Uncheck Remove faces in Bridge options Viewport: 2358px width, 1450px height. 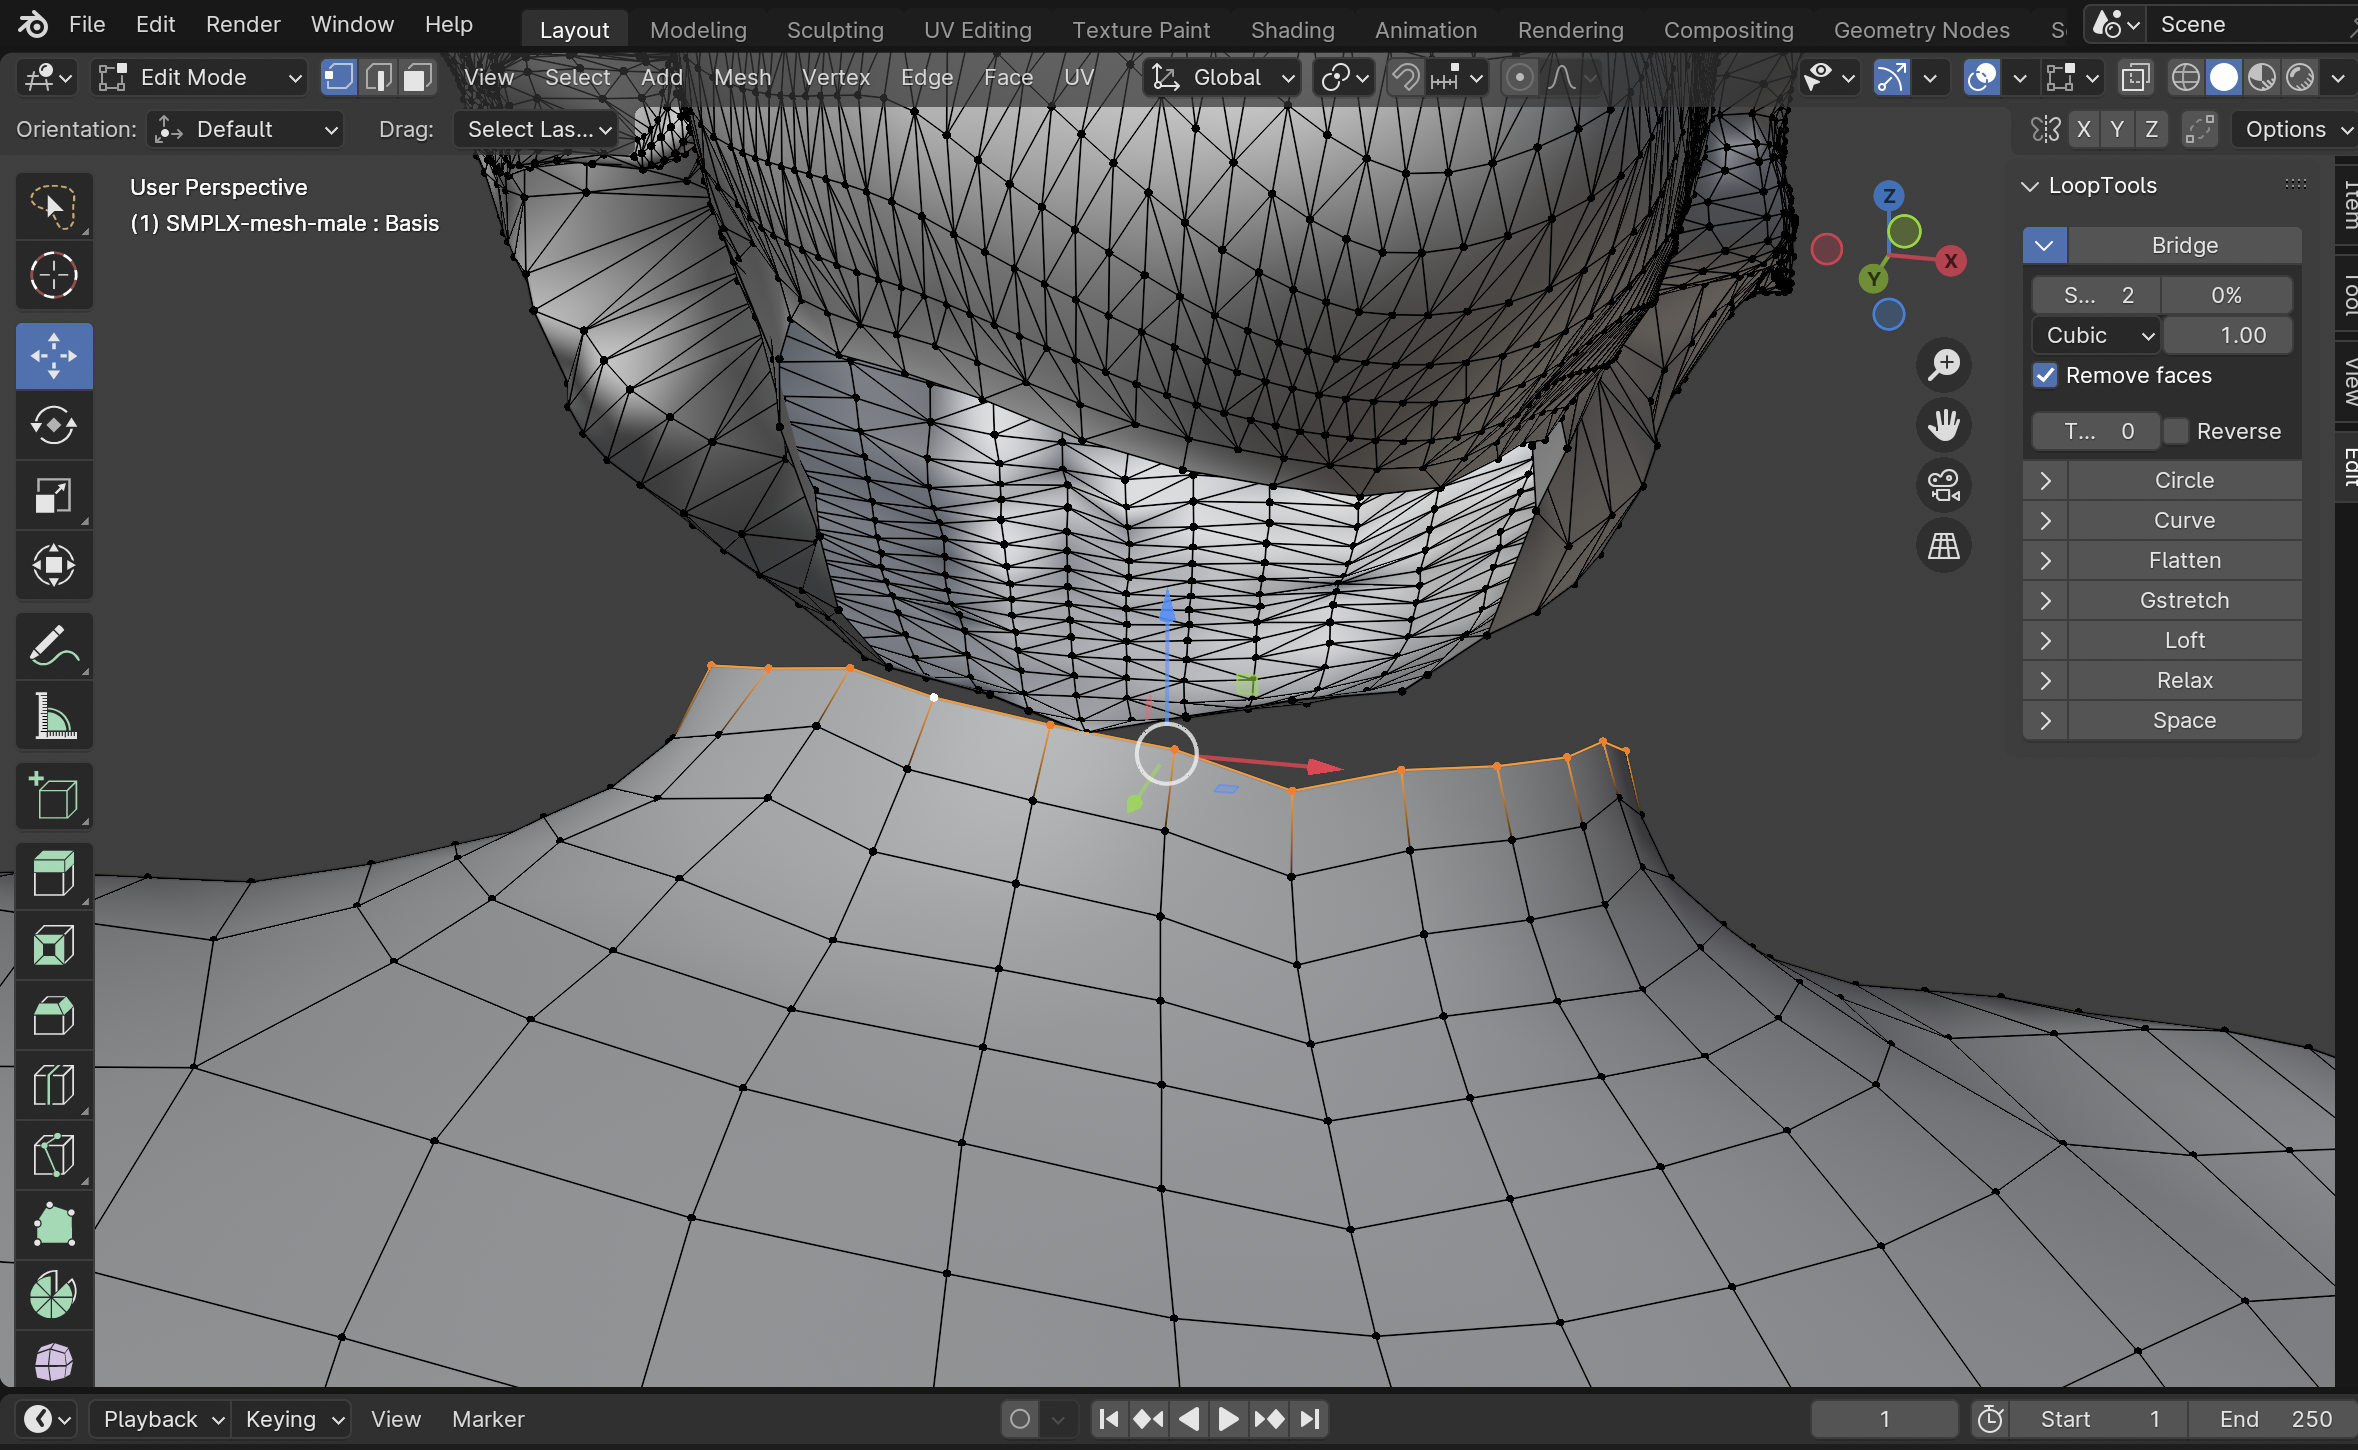click(2046, 375)
